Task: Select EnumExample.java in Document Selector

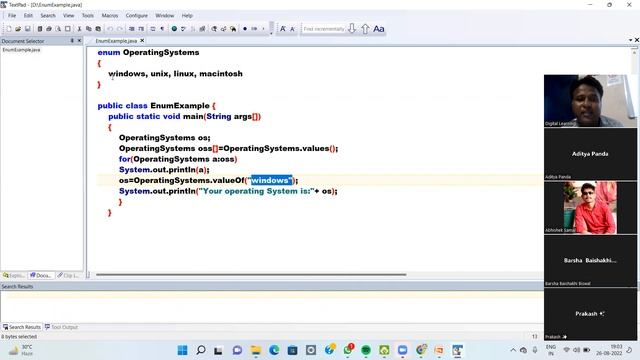Action: click(21, 50)
